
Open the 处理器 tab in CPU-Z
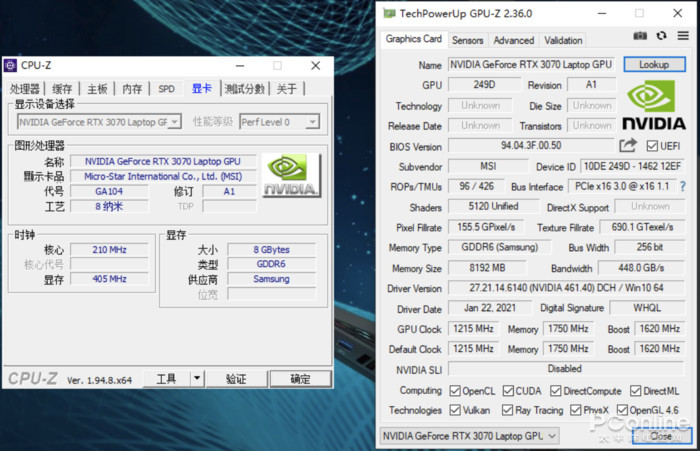point(25,89)
